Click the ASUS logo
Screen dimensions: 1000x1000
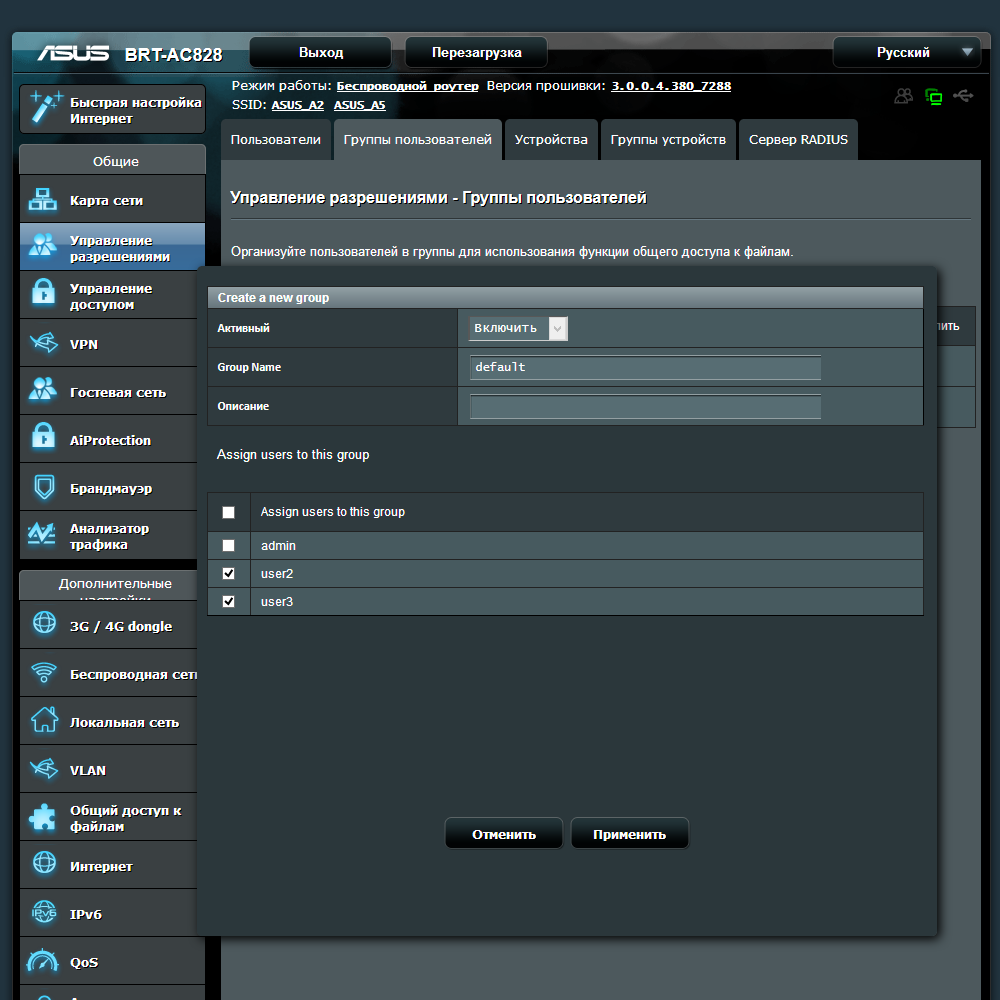pyautogui.click(x=73, y=53)
